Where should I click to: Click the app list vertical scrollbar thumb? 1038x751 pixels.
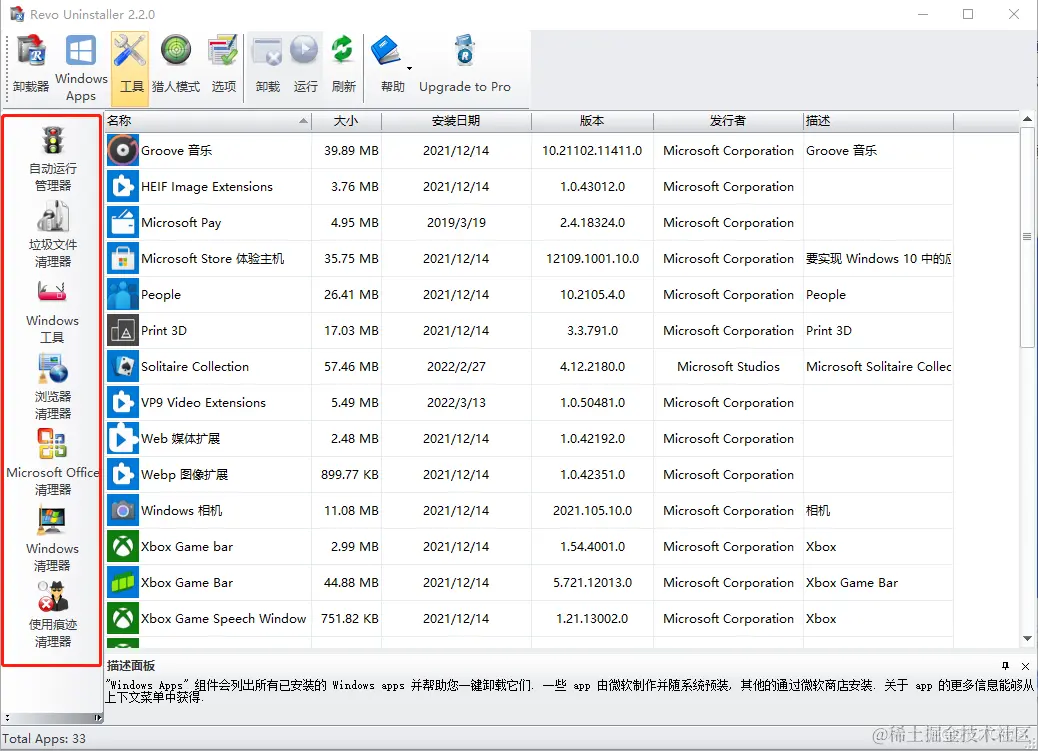(x=1027, y=236)
